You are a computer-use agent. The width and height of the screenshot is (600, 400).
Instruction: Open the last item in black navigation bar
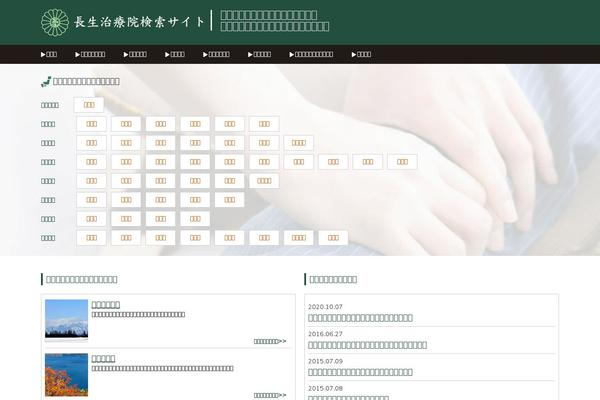tap(361, 54)
